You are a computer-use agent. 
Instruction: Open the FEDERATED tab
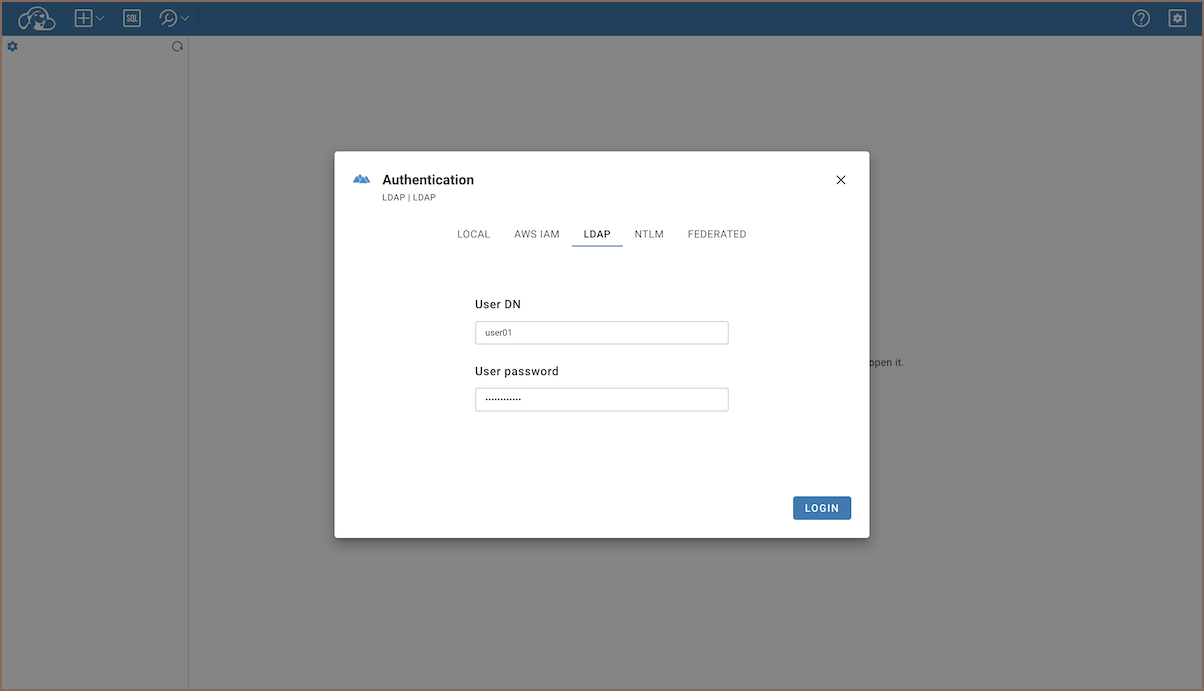pos(717,234)
